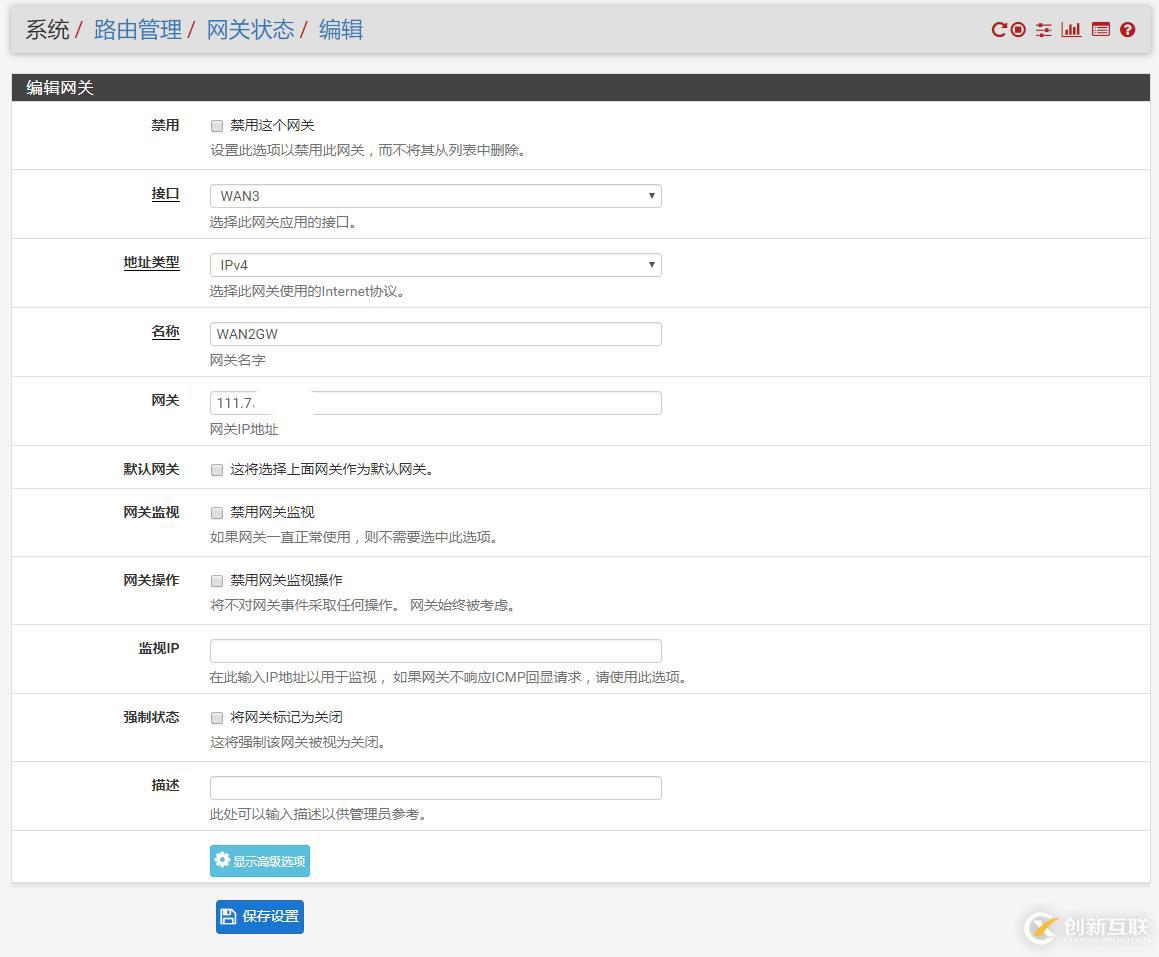1159x957 pixels.
Task: Check 将网关标记为关闭
Action: click(216, 717)
